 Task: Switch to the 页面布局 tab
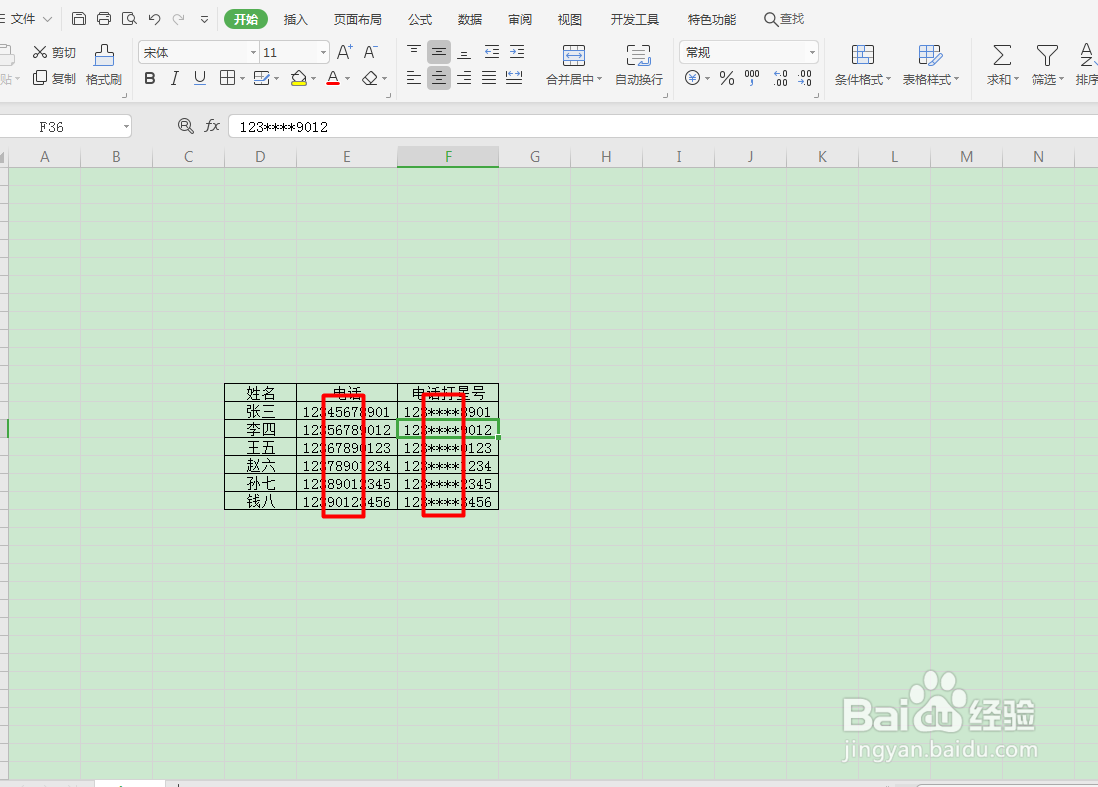click(358, 20)
